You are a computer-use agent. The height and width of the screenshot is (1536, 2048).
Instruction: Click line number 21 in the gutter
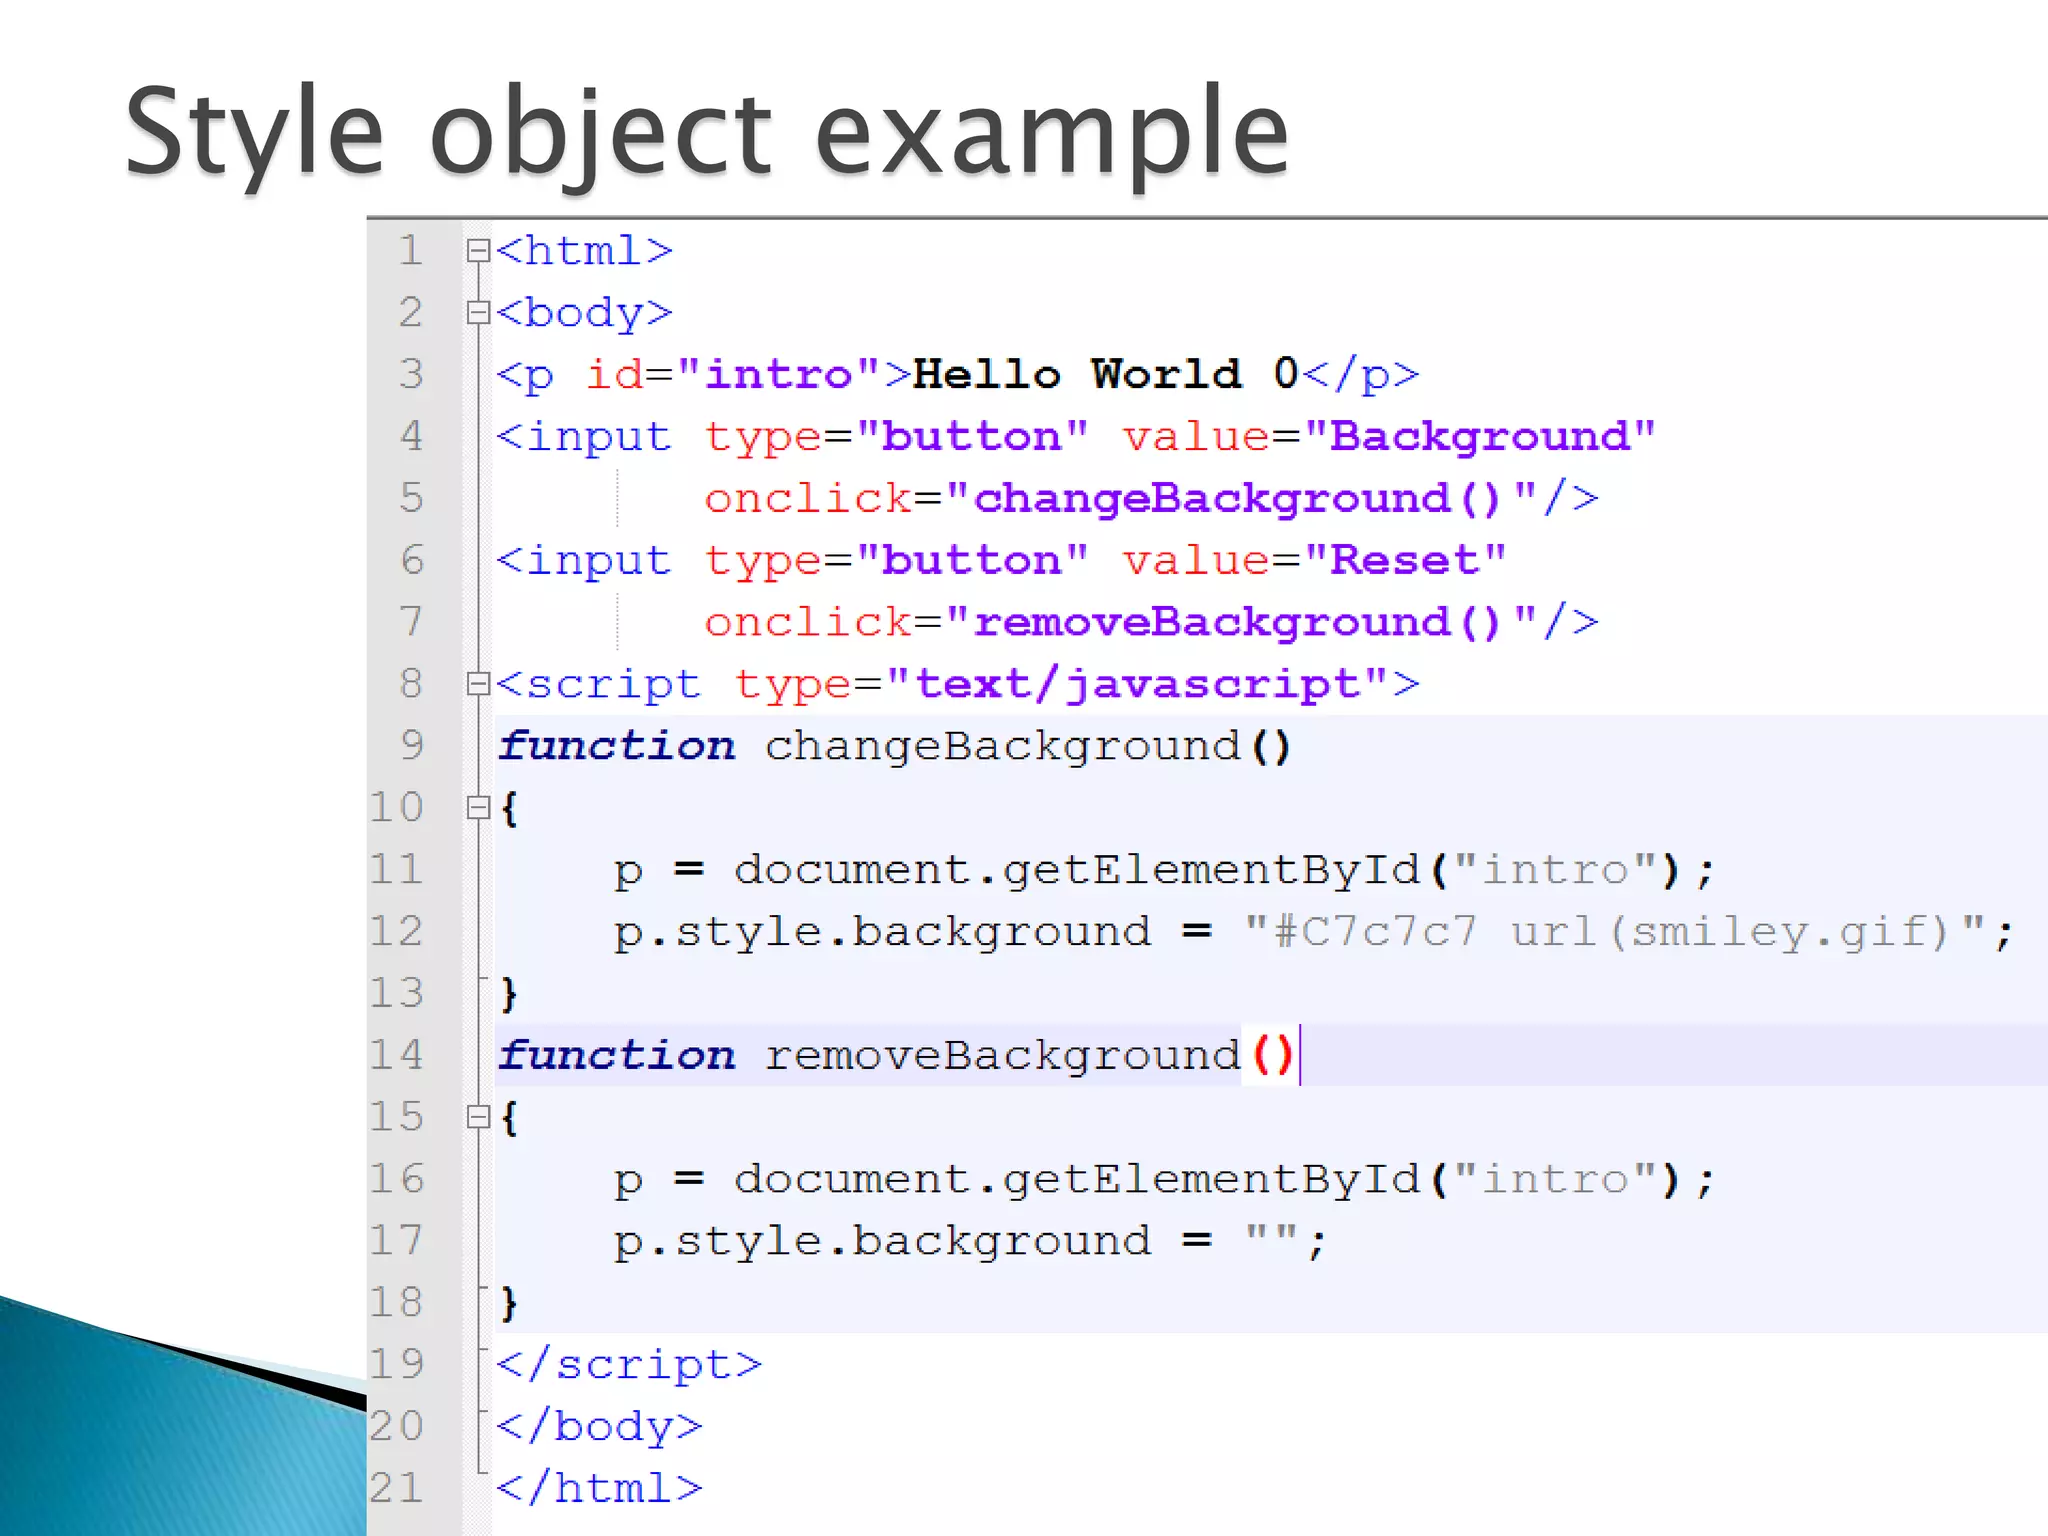coord(397,1488)
